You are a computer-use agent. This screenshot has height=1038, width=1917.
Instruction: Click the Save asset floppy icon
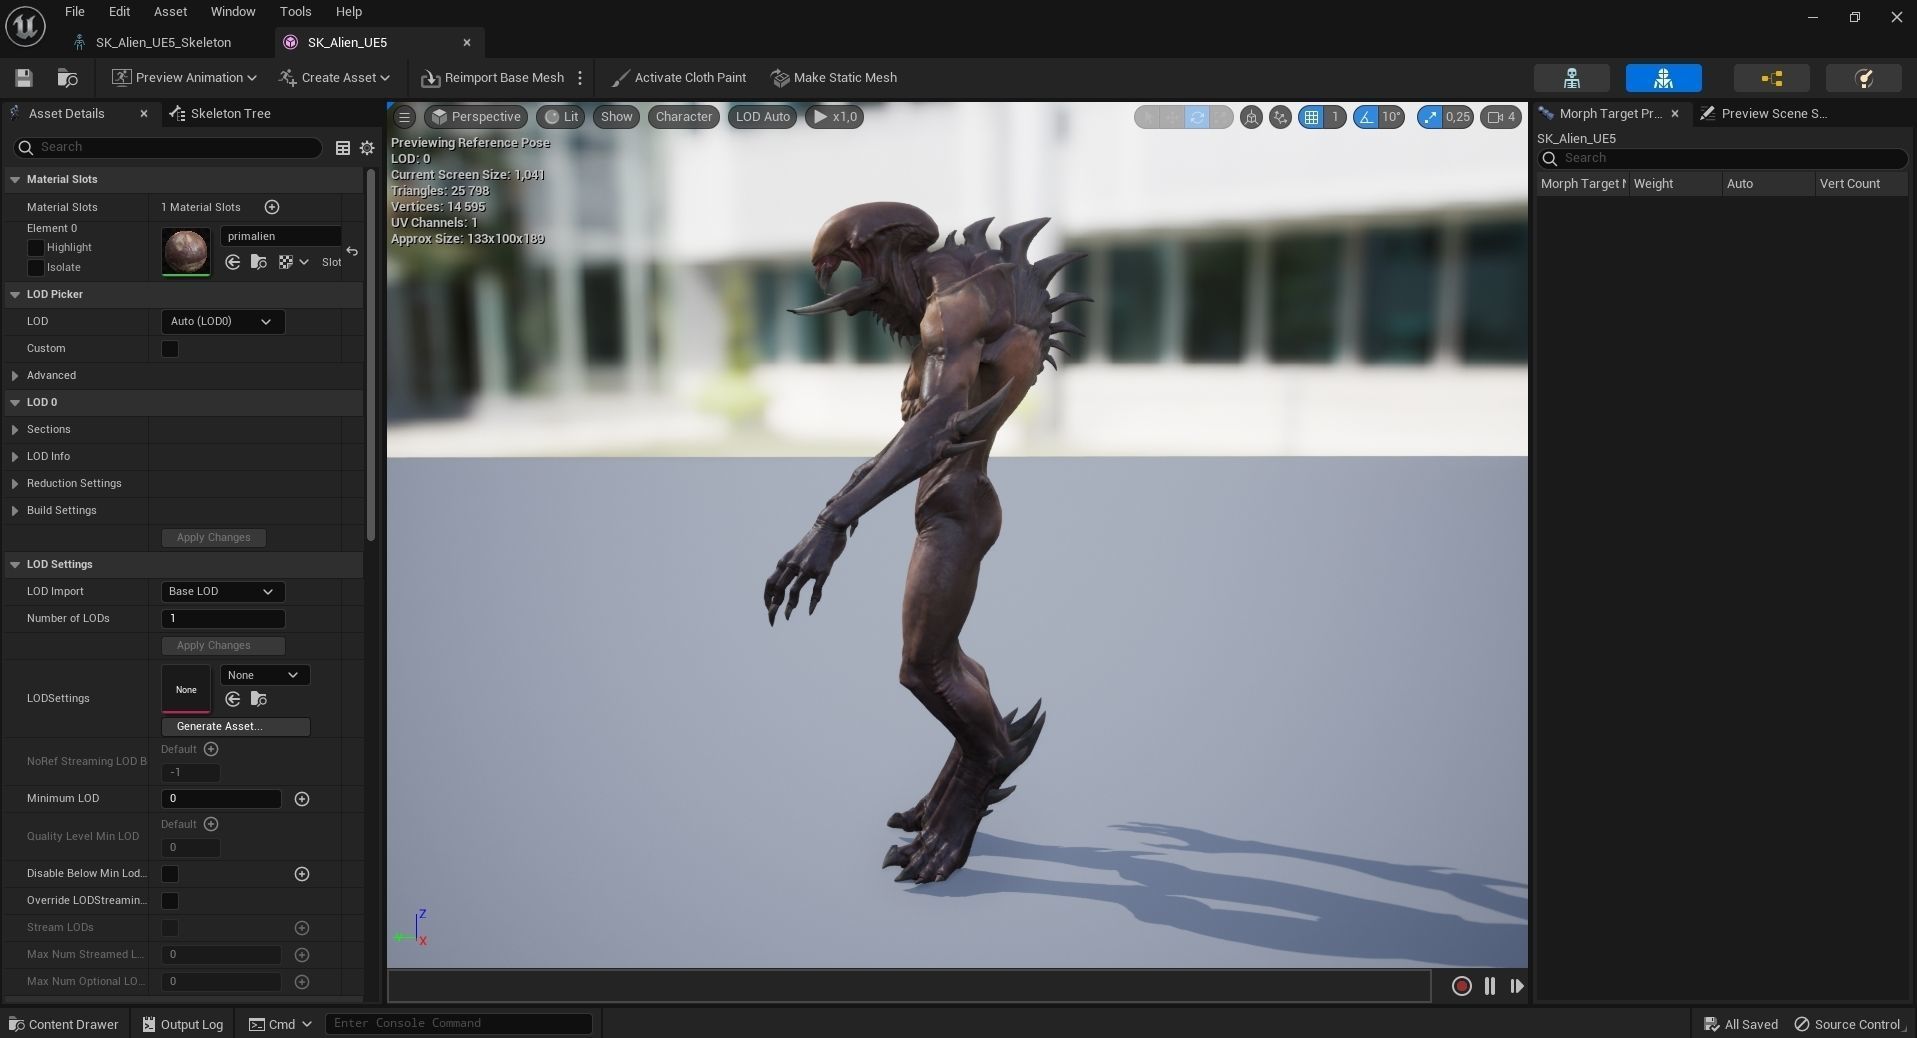coord(24,78)
